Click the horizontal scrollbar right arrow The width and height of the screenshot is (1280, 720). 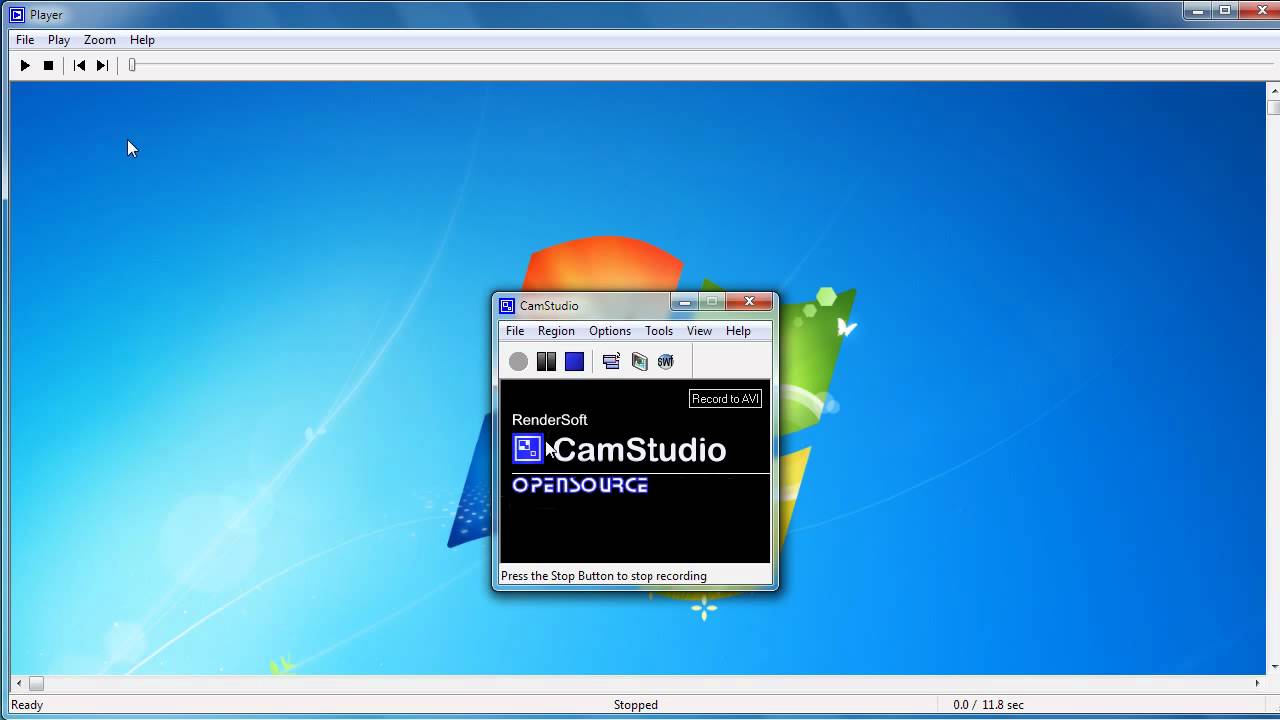coord(1258,684)
